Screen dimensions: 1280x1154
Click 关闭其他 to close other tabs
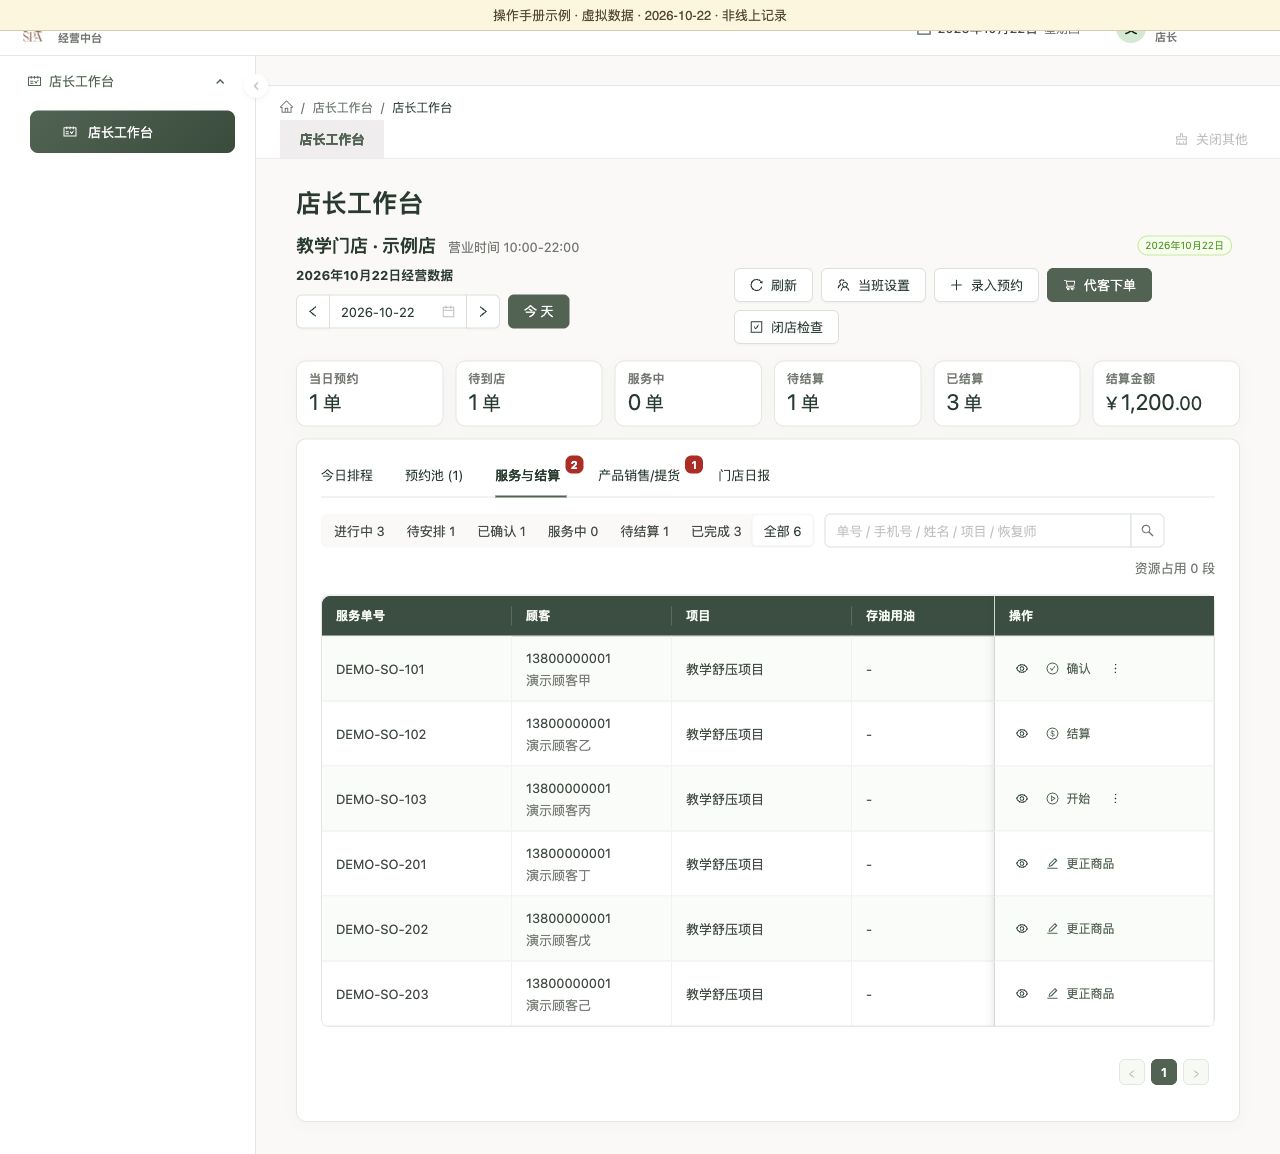[x=1211, y=139]
